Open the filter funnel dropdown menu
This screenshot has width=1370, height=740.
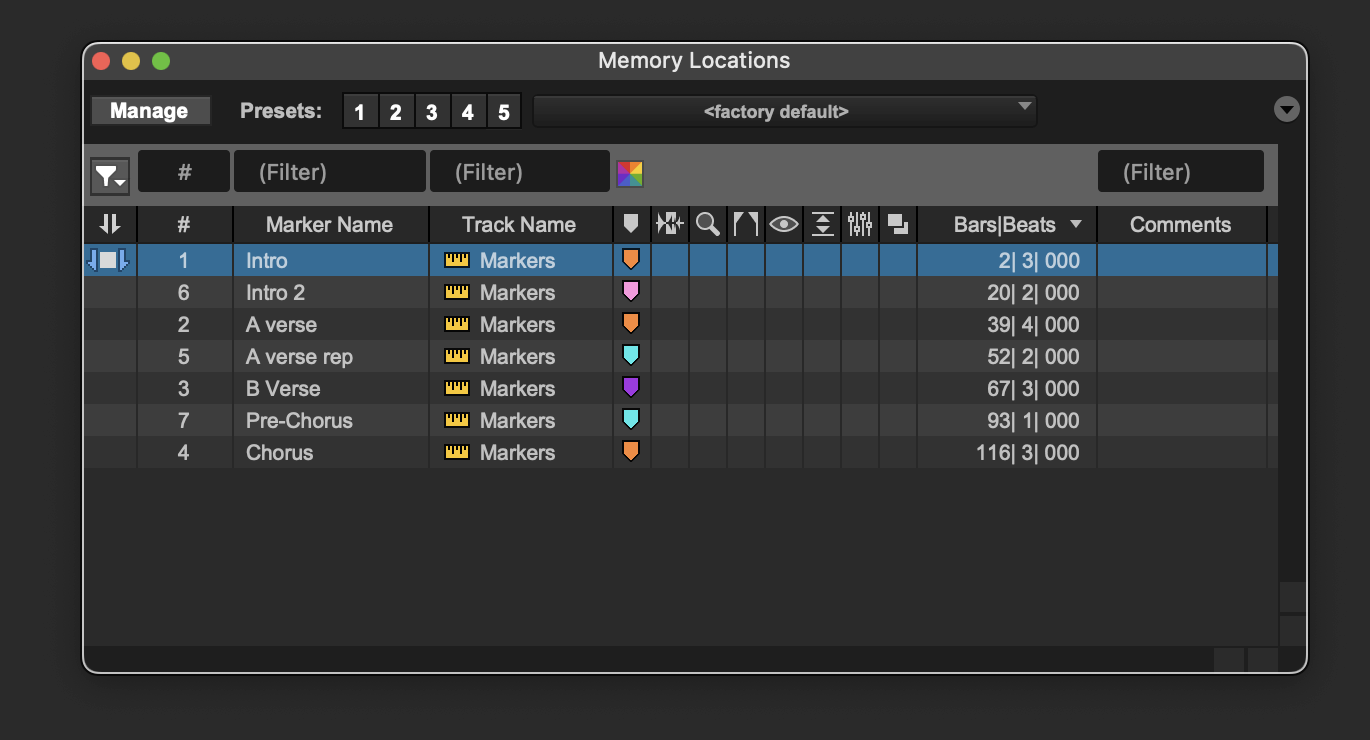(x=110, y=176)
